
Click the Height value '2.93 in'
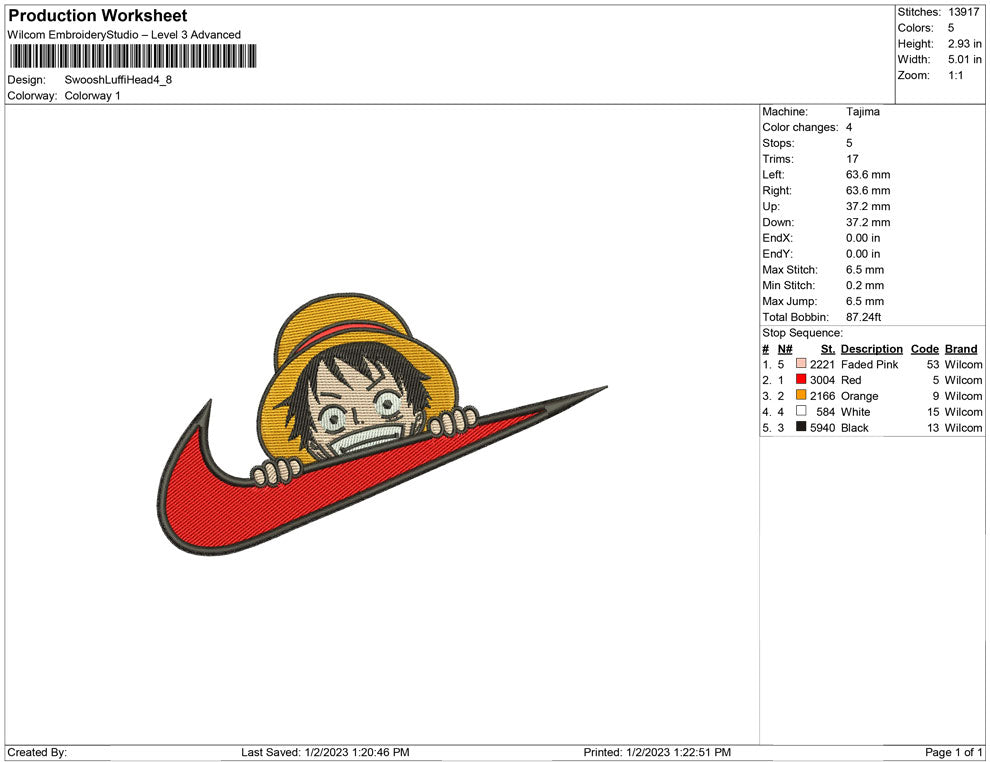click(964, 44)
